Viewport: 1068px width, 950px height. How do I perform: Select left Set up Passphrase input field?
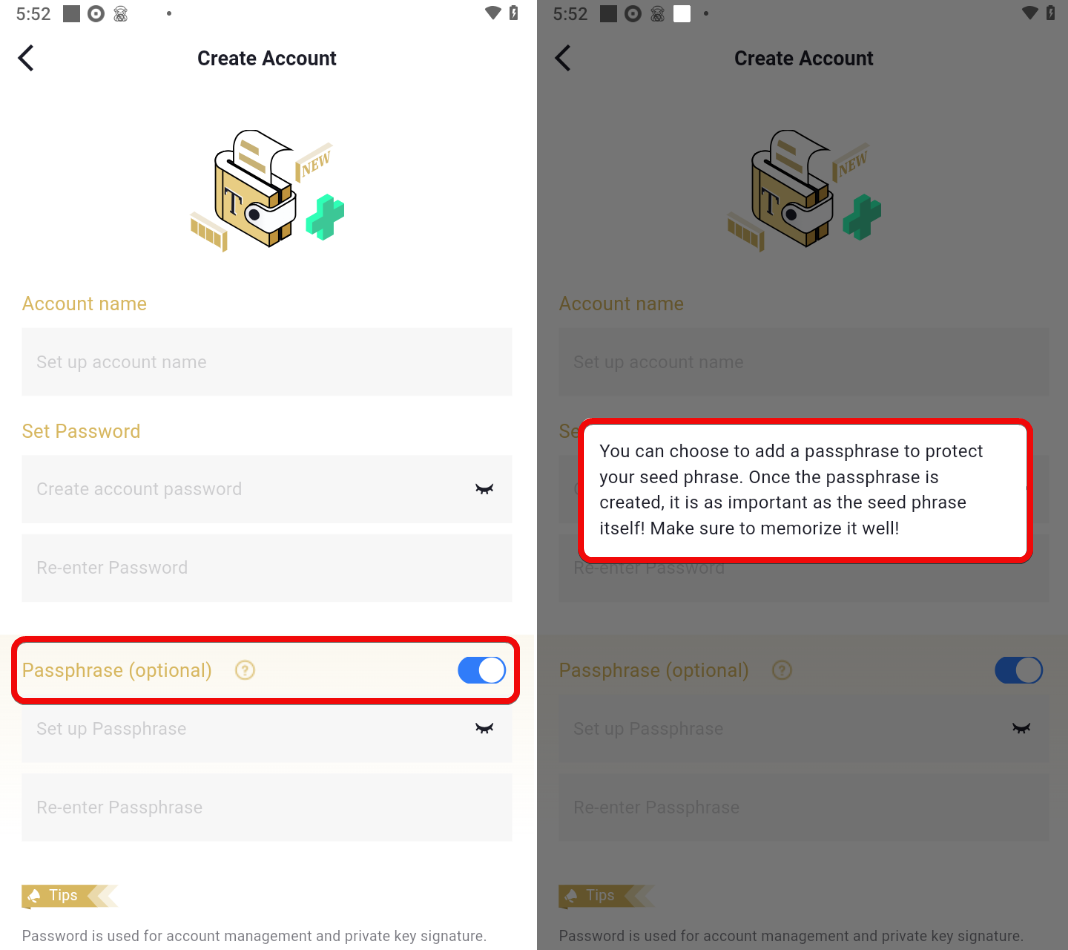(267, 729)
